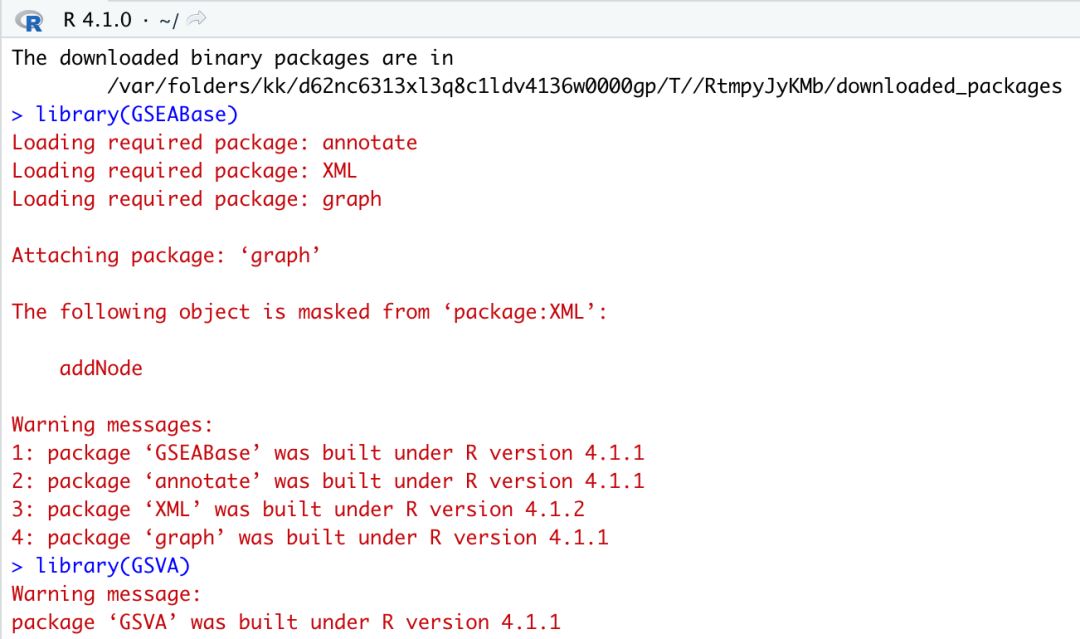This screenshot has height=639, width=1080.
Task: Click the 'Attaching package: graph' message
Action: [166, 255]
